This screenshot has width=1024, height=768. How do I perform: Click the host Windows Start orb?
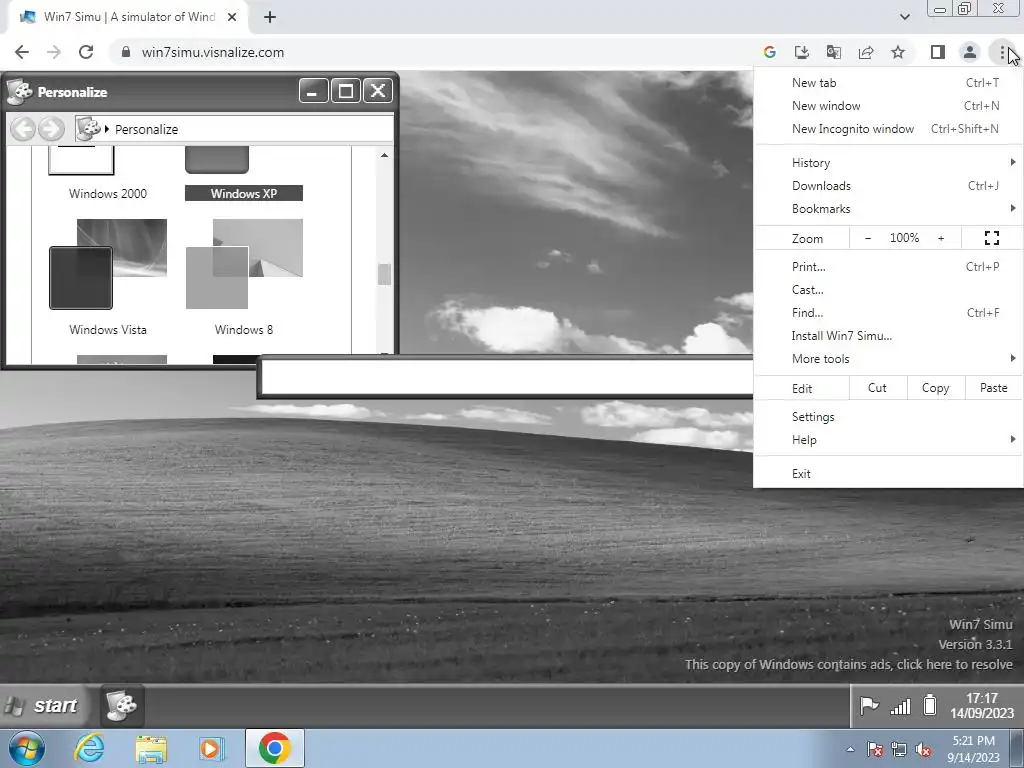pos(27,748)
